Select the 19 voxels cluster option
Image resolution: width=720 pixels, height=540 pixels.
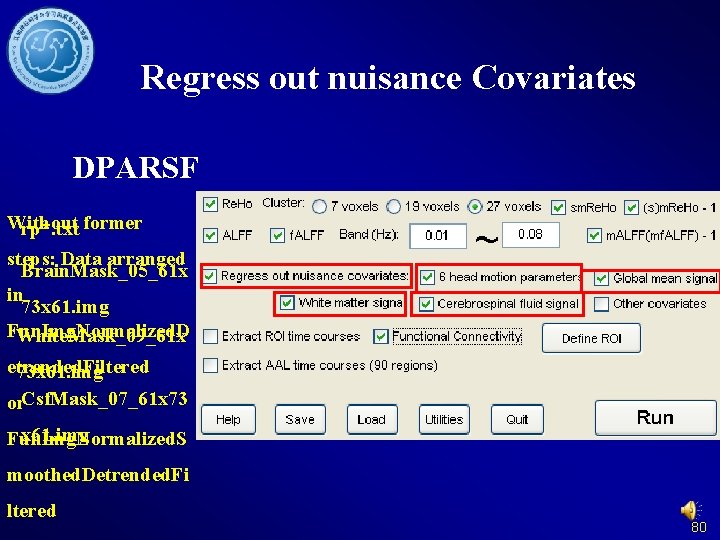[x=393, y=207]
